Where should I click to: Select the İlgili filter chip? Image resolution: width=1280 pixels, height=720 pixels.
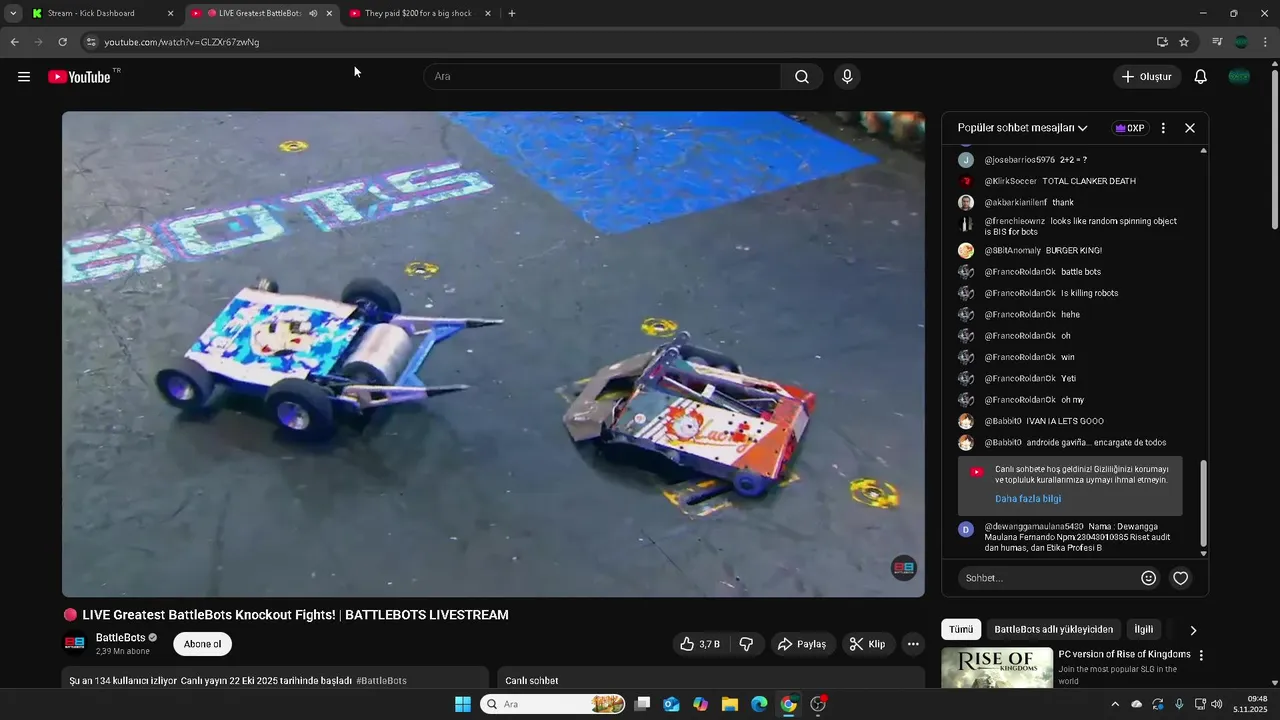[x=1144, y=629]
